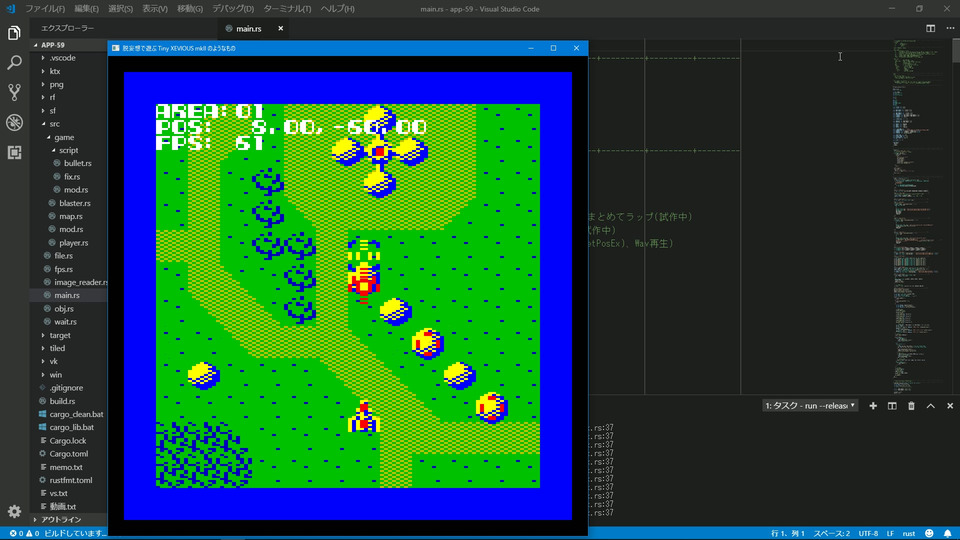The image size is (960, 540).
Task: Expand the アウトライン outline section
Action: pyautogui.click(x=61, y=519)
